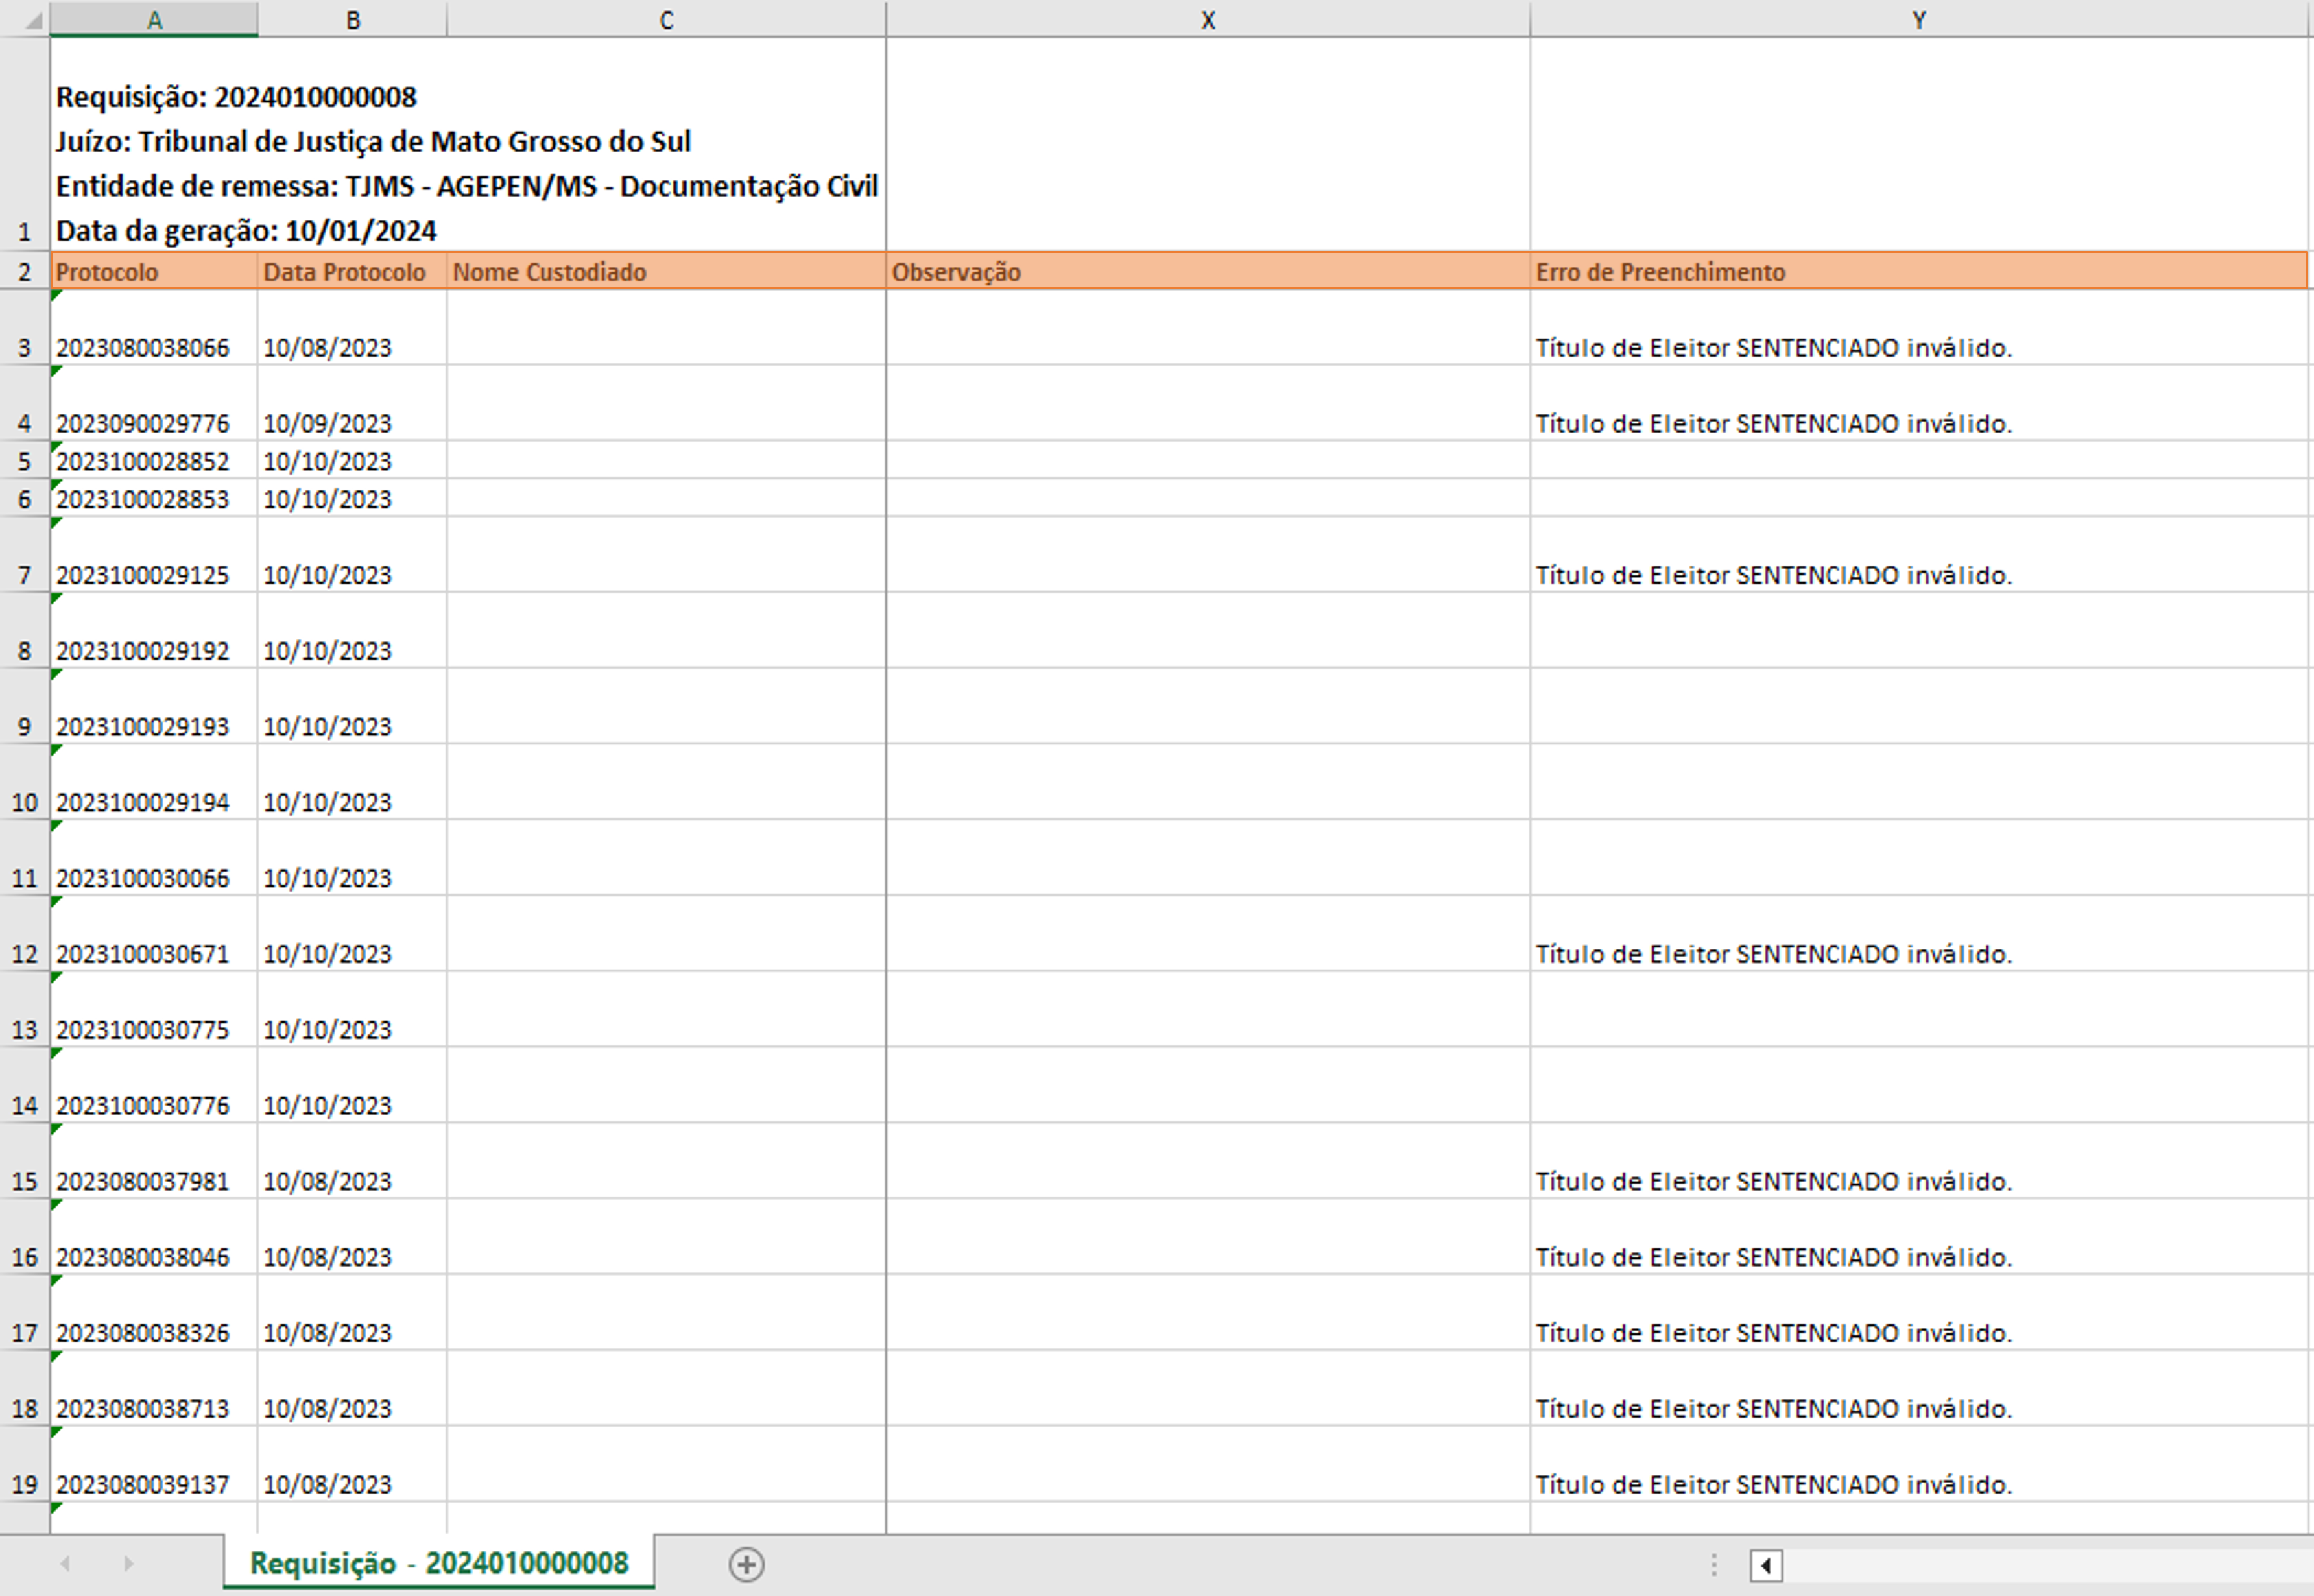Select column B header
The height and width of the screenshot is (1596, 2314).
352,20
